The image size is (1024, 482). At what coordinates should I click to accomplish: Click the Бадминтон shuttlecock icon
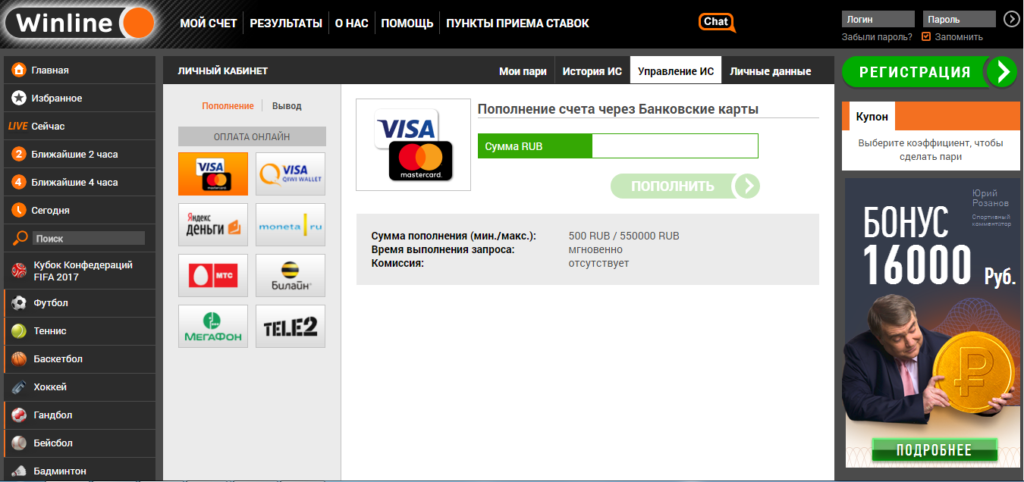point(19,471)
